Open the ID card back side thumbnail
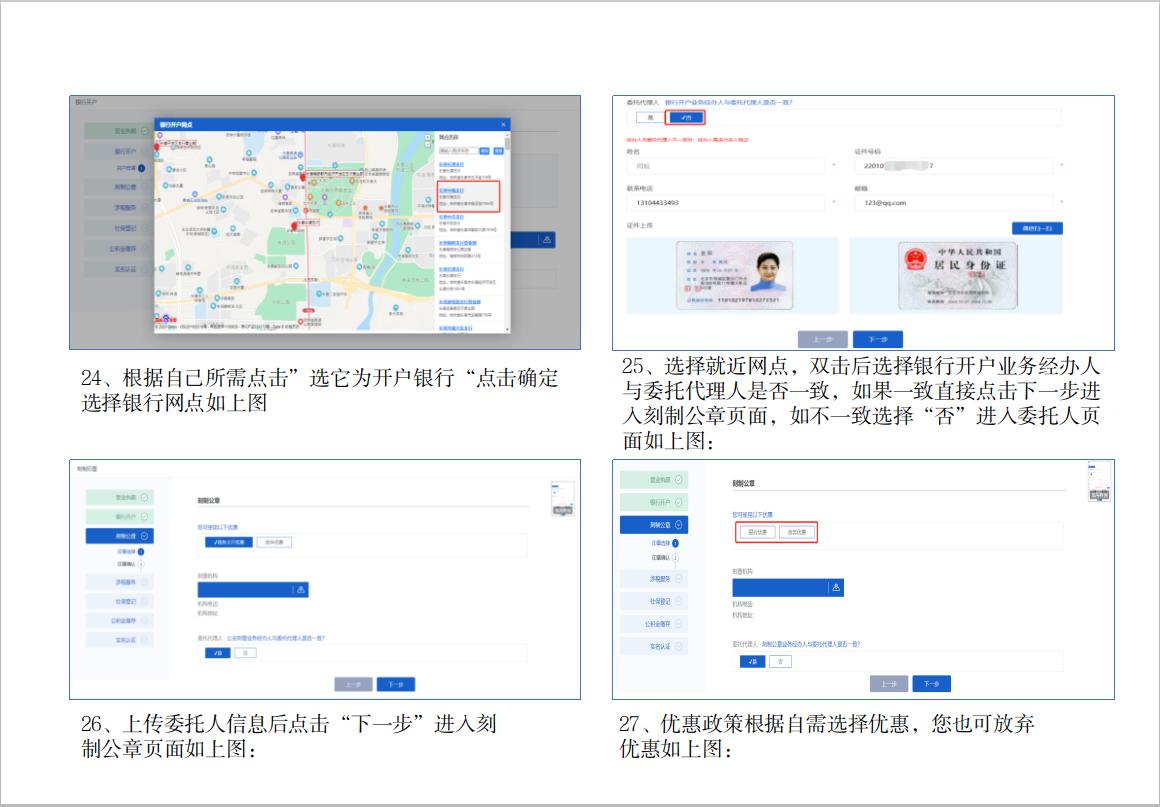 coord(957,275)
